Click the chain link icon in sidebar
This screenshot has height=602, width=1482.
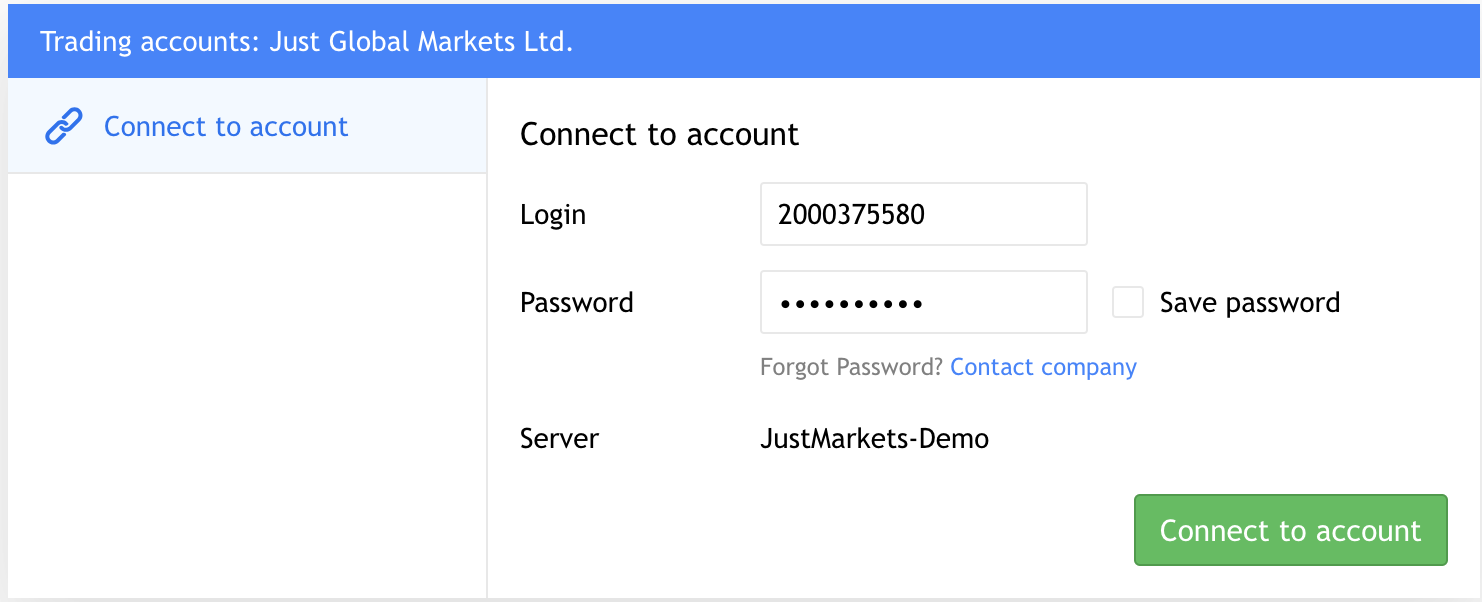point(64,127)
